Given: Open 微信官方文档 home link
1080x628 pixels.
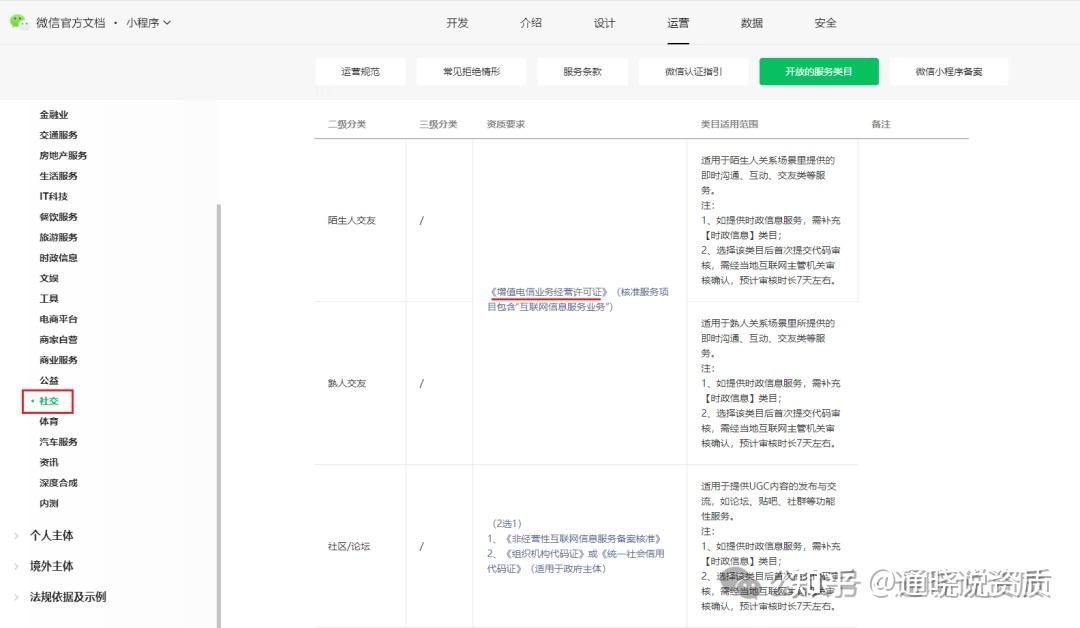Looking at the screenshot, I should click(70, 23).
